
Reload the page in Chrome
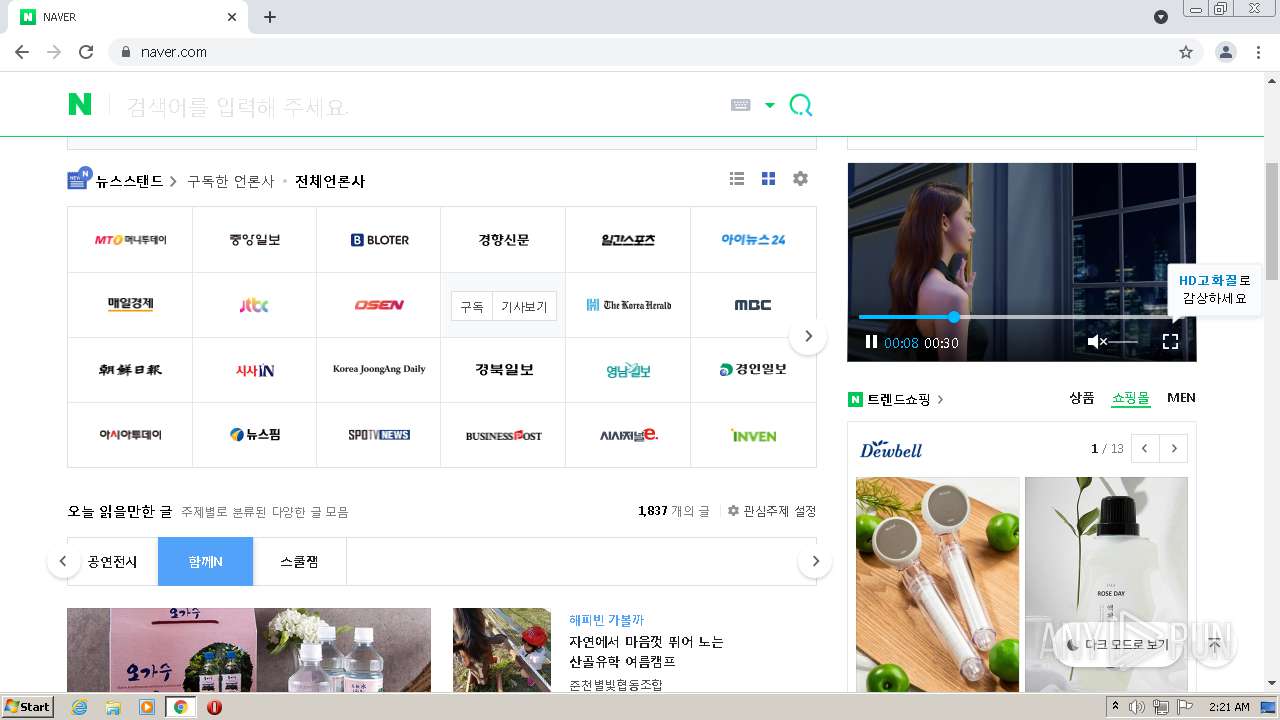point(86,52)
